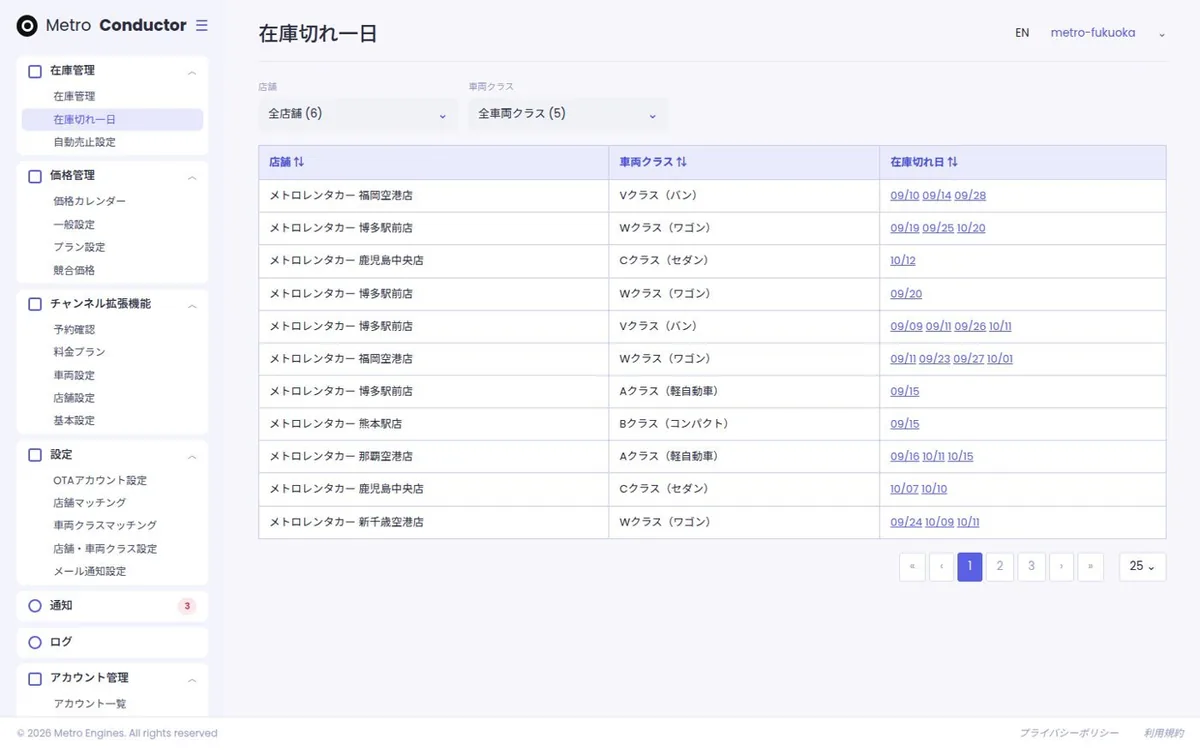This screenshot has width=1200, height=750.
Task: Go to page 2
Action: point(1000,567)
